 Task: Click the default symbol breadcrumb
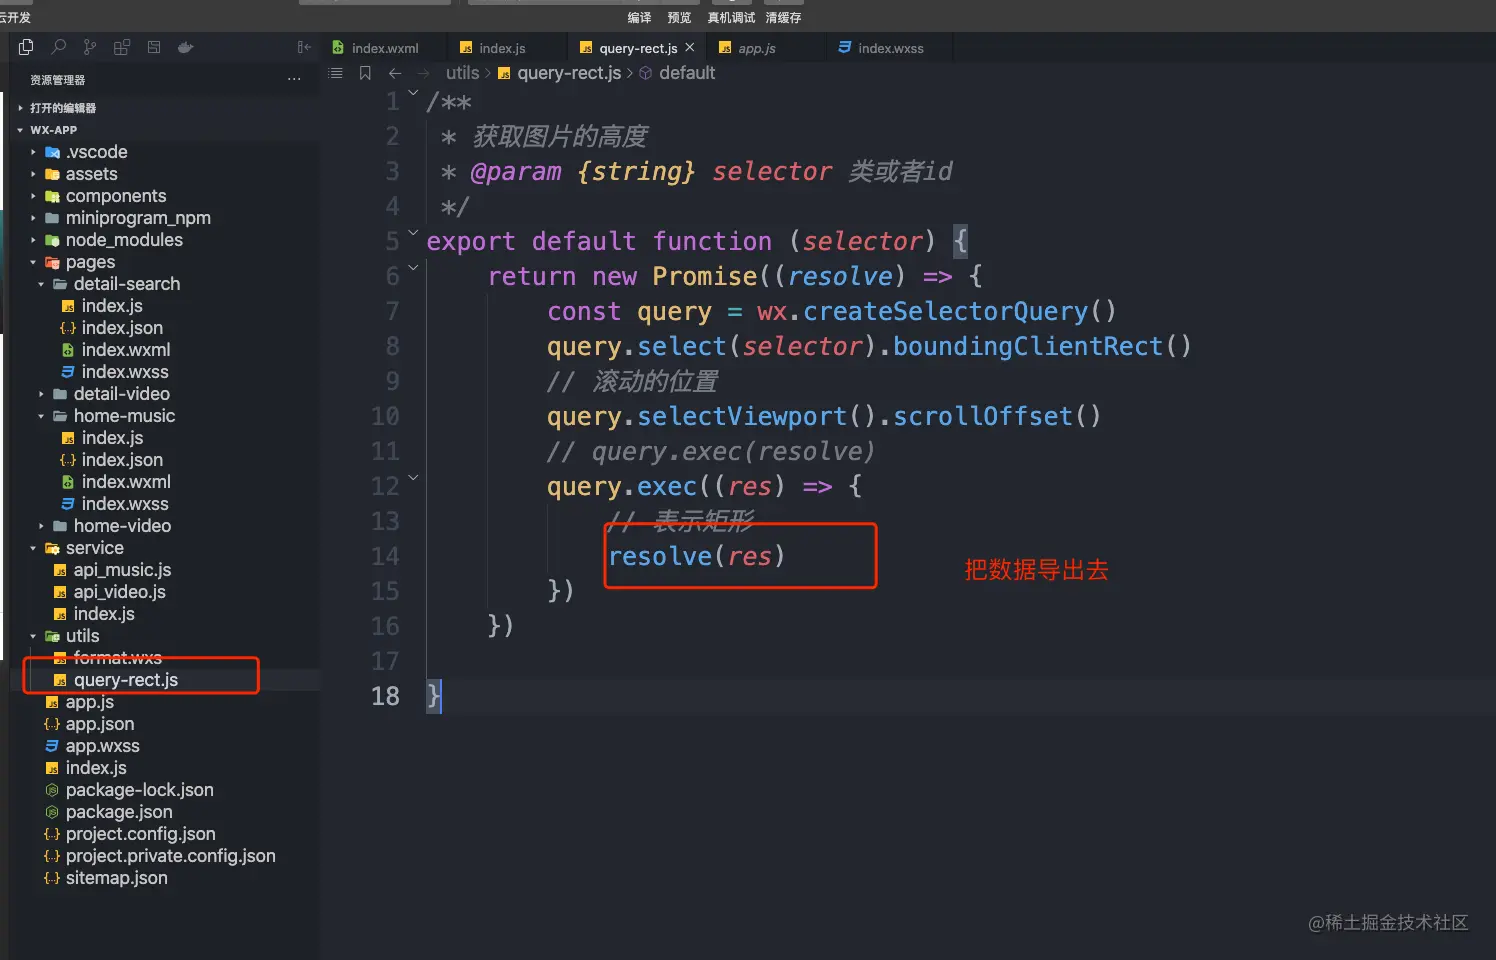(x=687, y=73)
